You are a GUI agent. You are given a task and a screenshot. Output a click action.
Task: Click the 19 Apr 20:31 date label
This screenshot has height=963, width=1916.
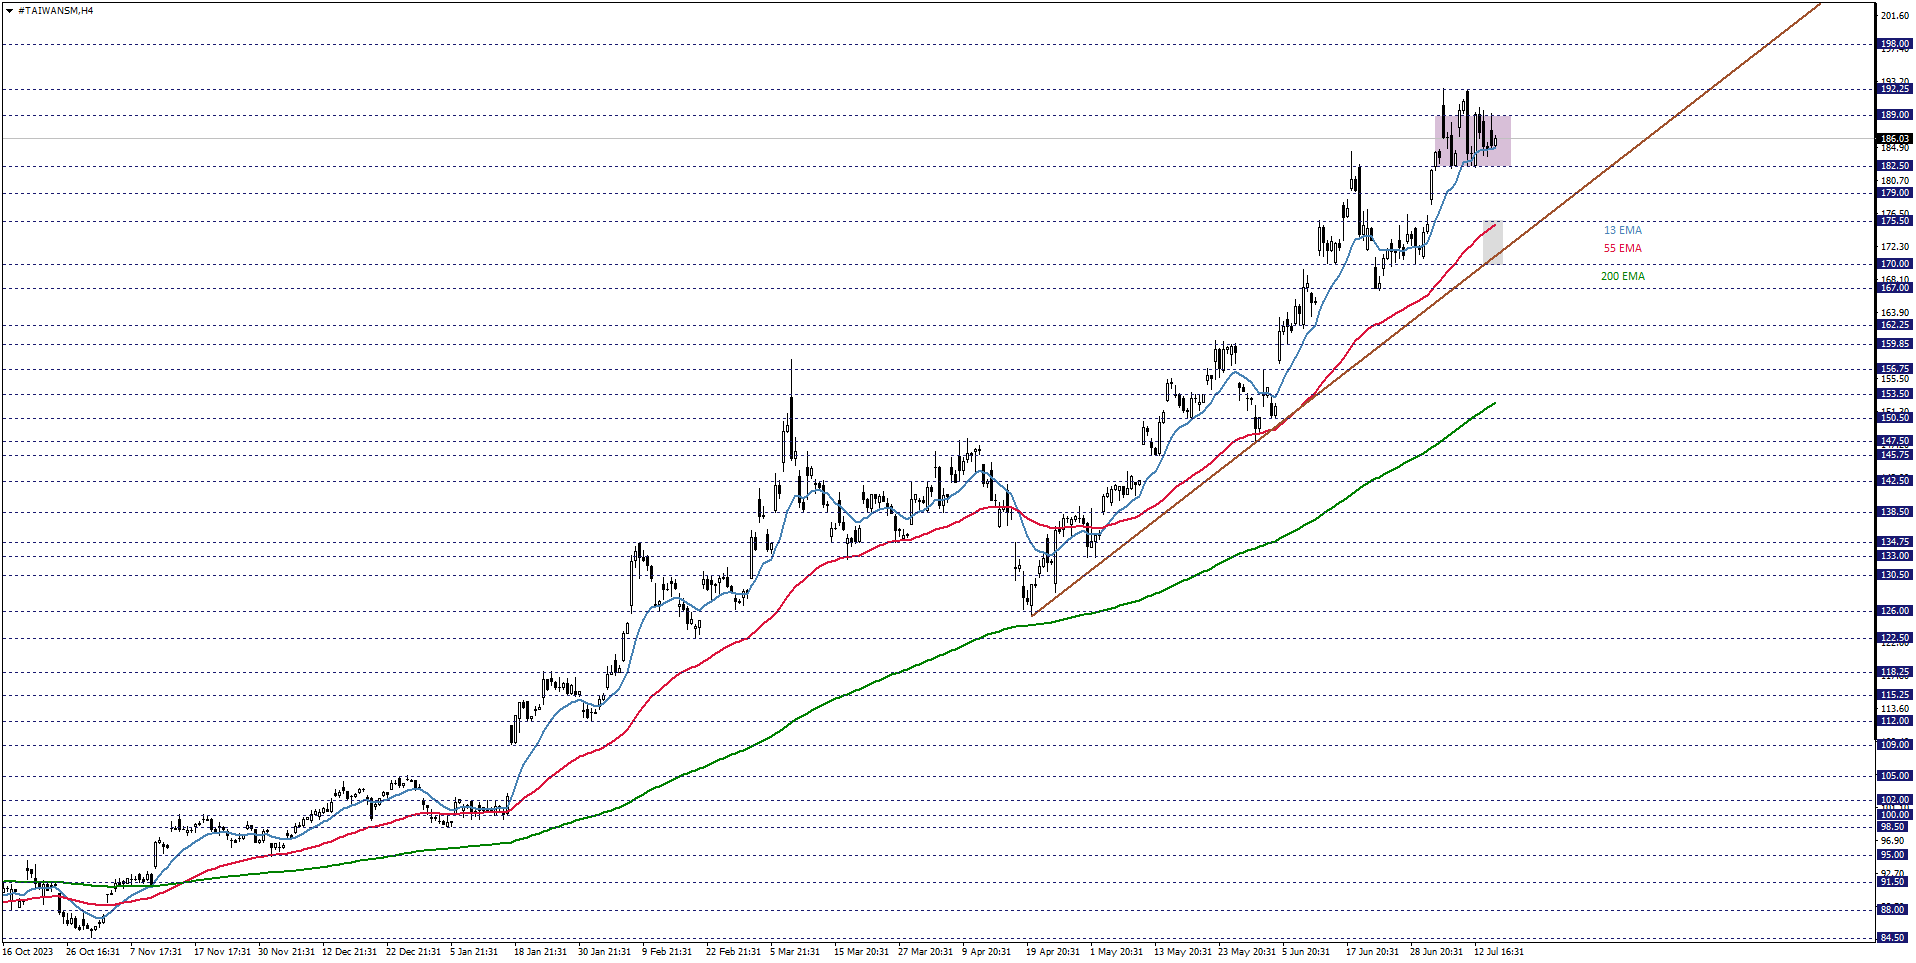(x=1053, y=952)
